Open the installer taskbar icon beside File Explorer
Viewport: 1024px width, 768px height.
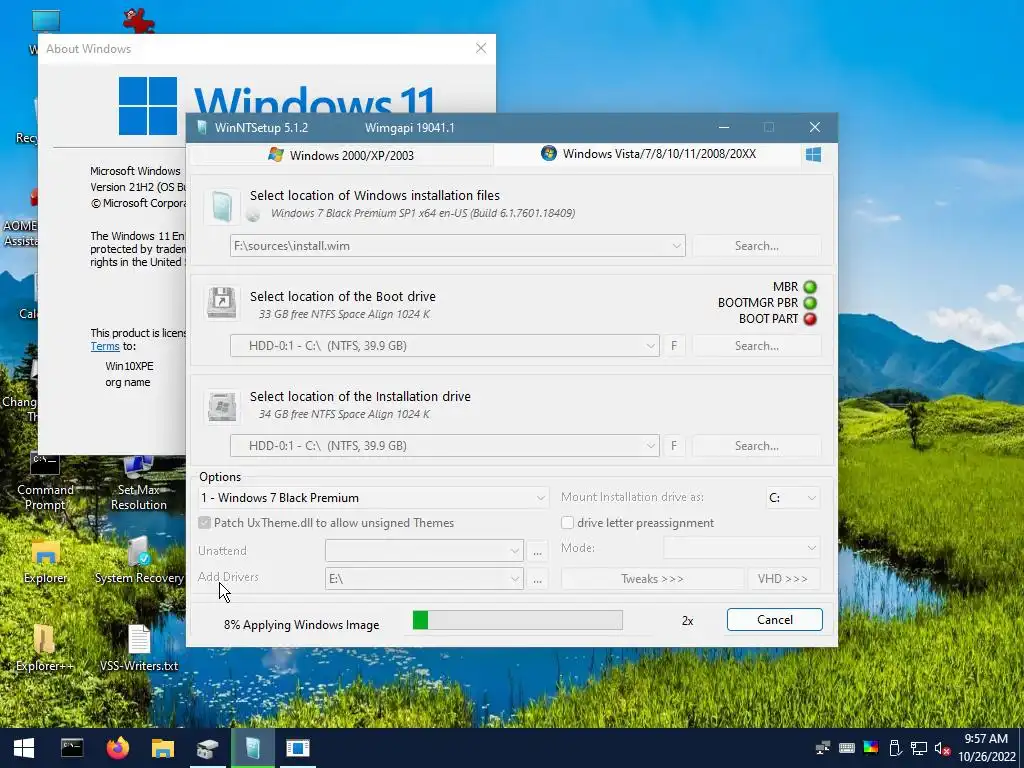point(208,748)
